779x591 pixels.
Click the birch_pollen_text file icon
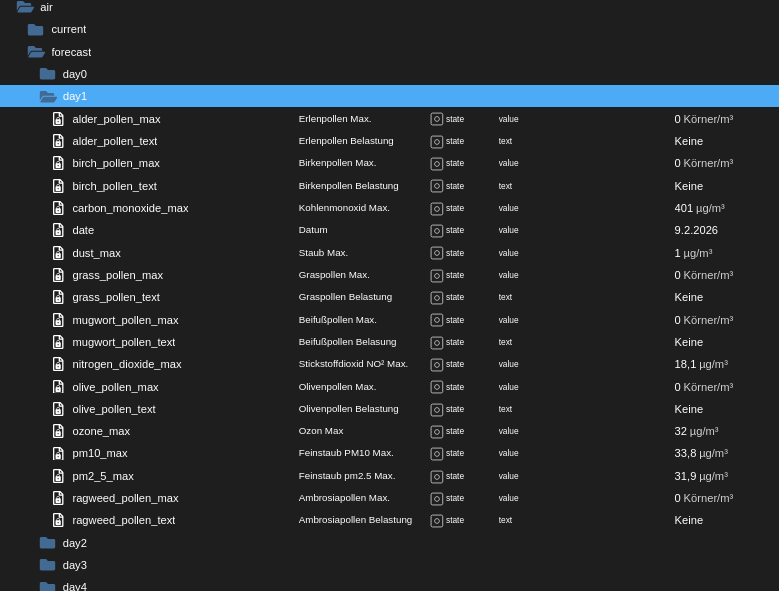pyautogui.click(x=58, y=186)
